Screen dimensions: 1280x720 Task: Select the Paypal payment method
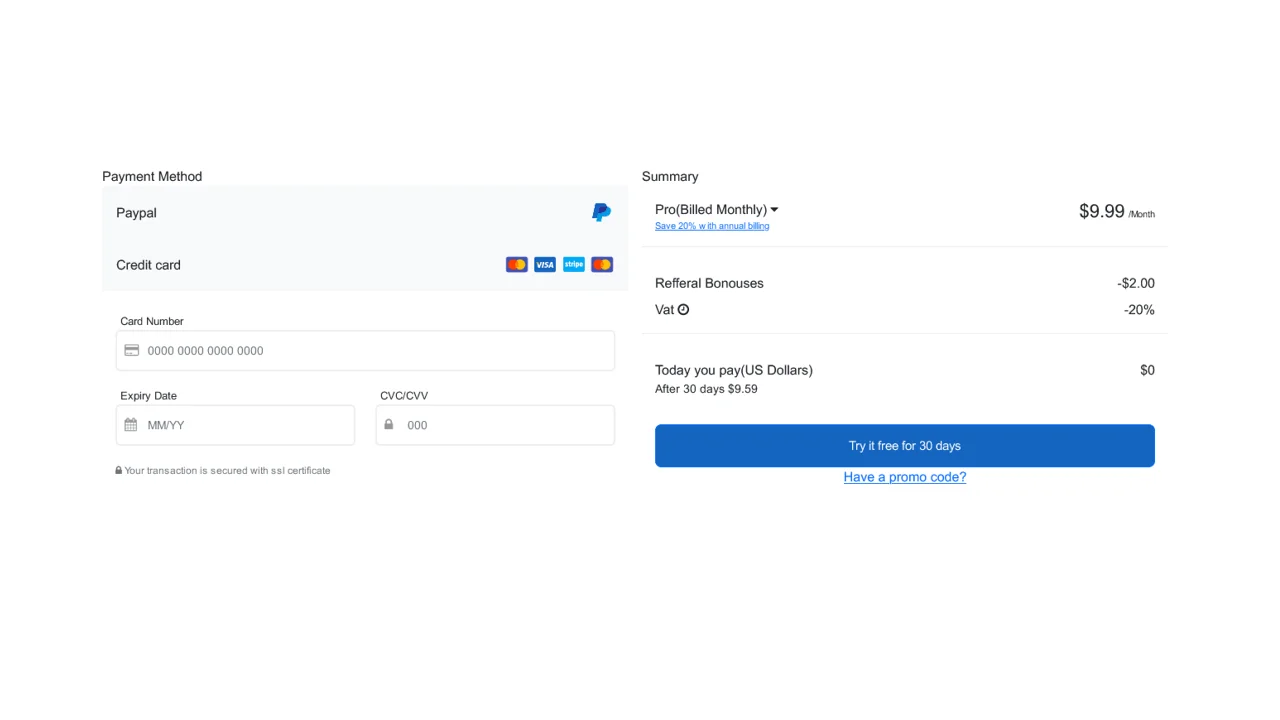[365, 213]
